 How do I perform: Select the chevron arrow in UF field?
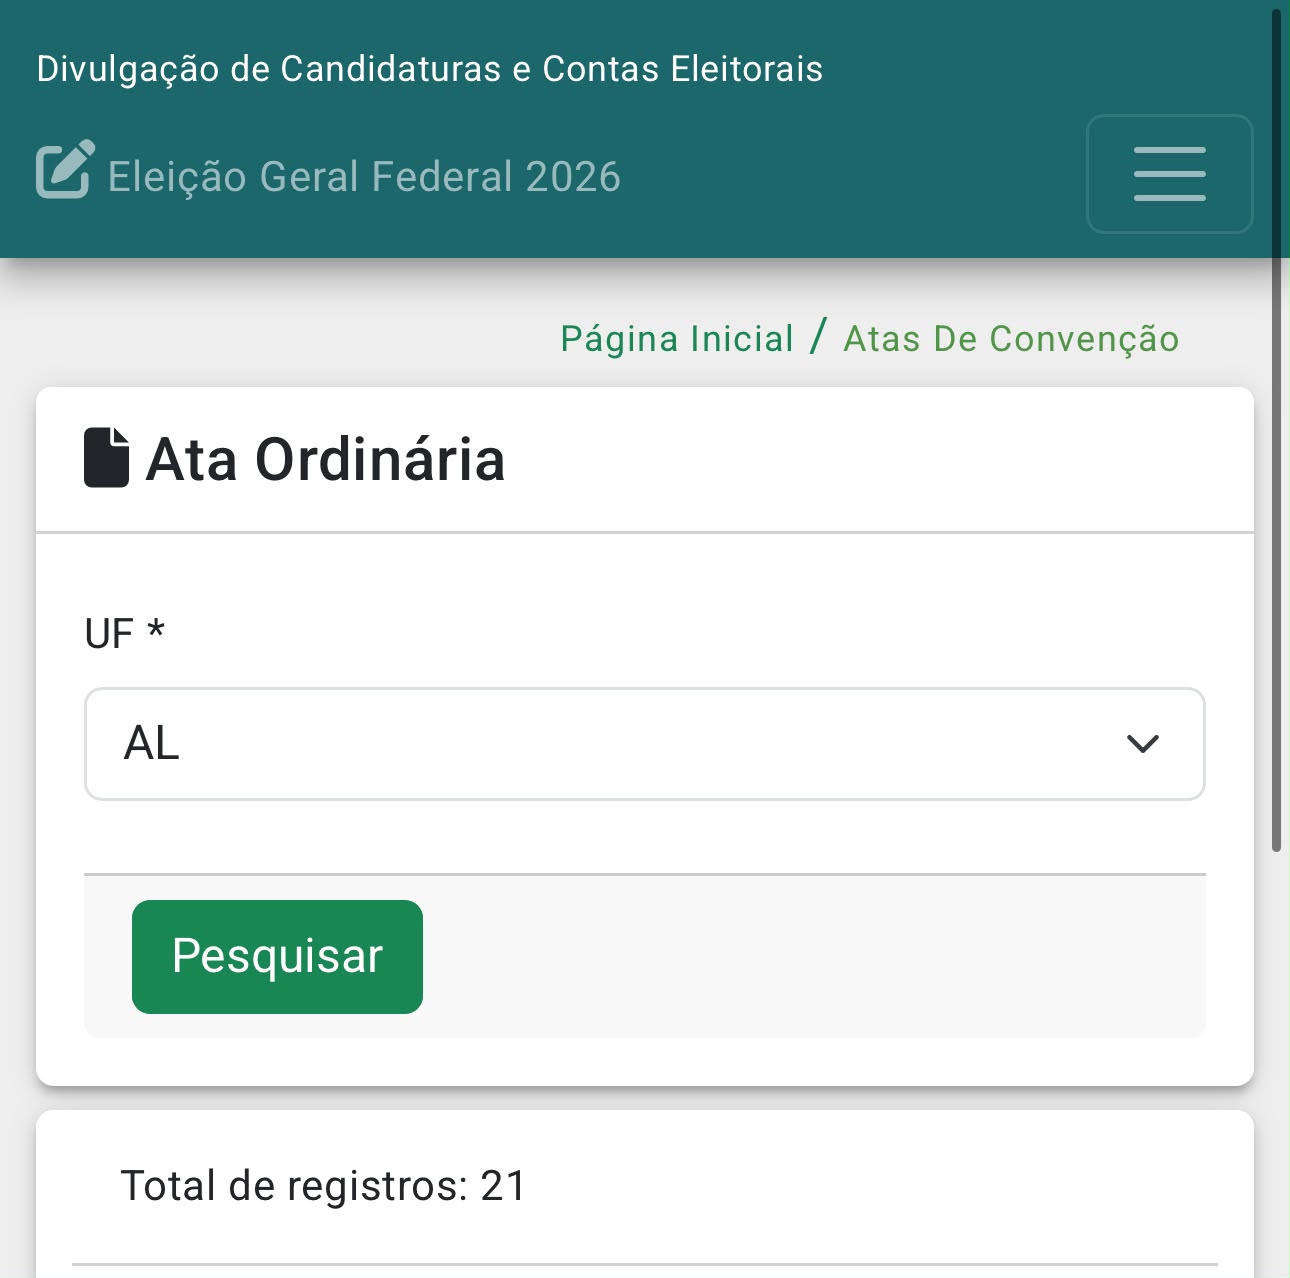point(1142,744)
